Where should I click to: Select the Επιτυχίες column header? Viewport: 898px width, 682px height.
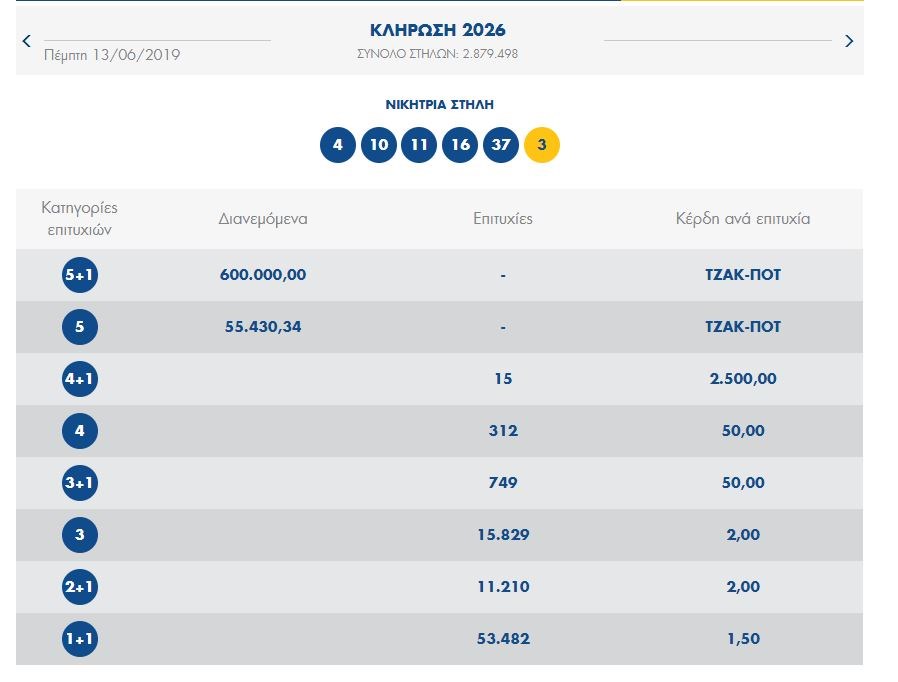[x=503, y=219]
